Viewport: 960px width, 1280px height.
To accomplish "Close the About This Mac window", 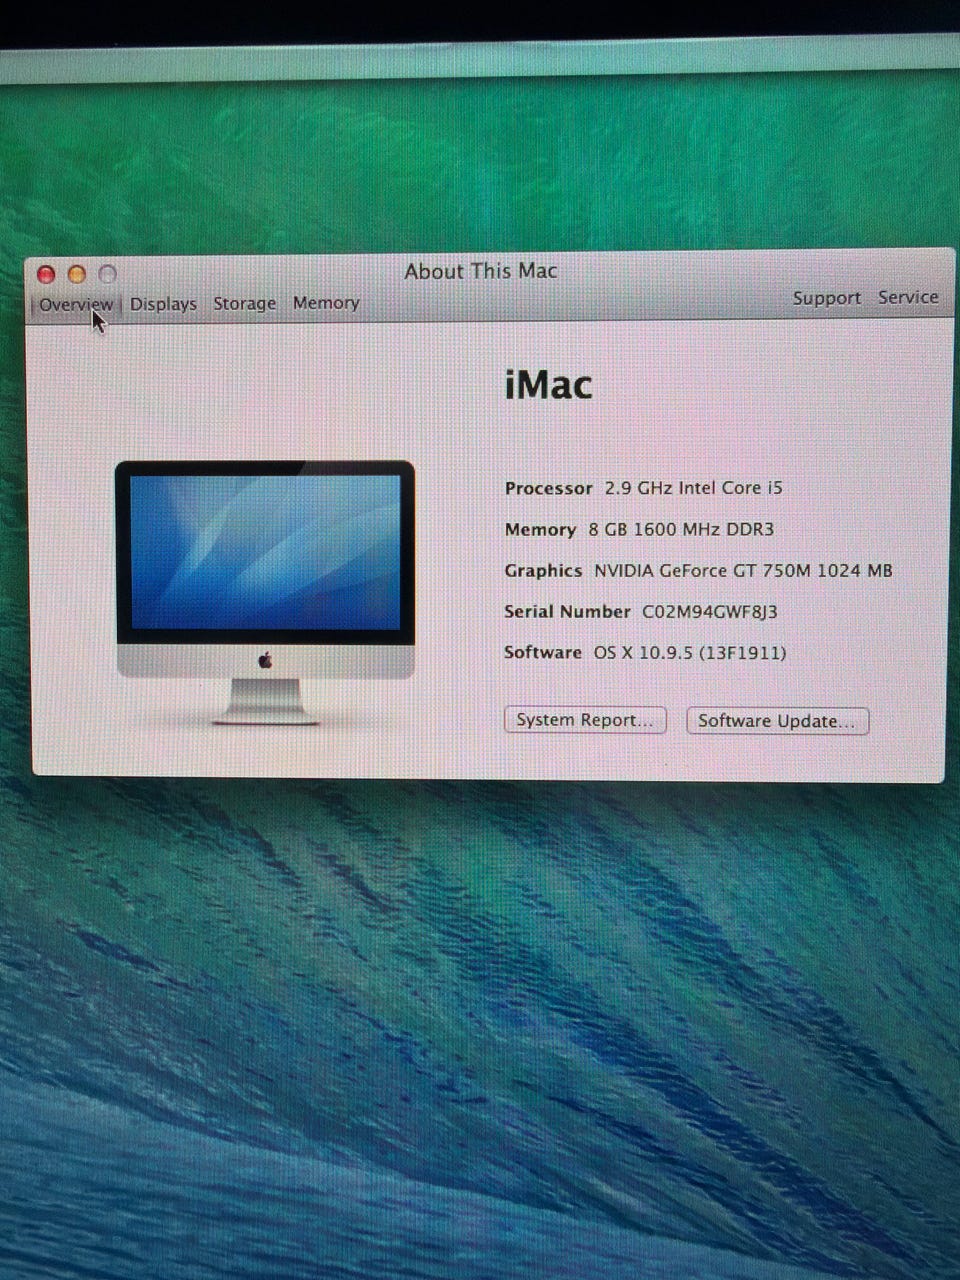I will (x=46, y=274).
